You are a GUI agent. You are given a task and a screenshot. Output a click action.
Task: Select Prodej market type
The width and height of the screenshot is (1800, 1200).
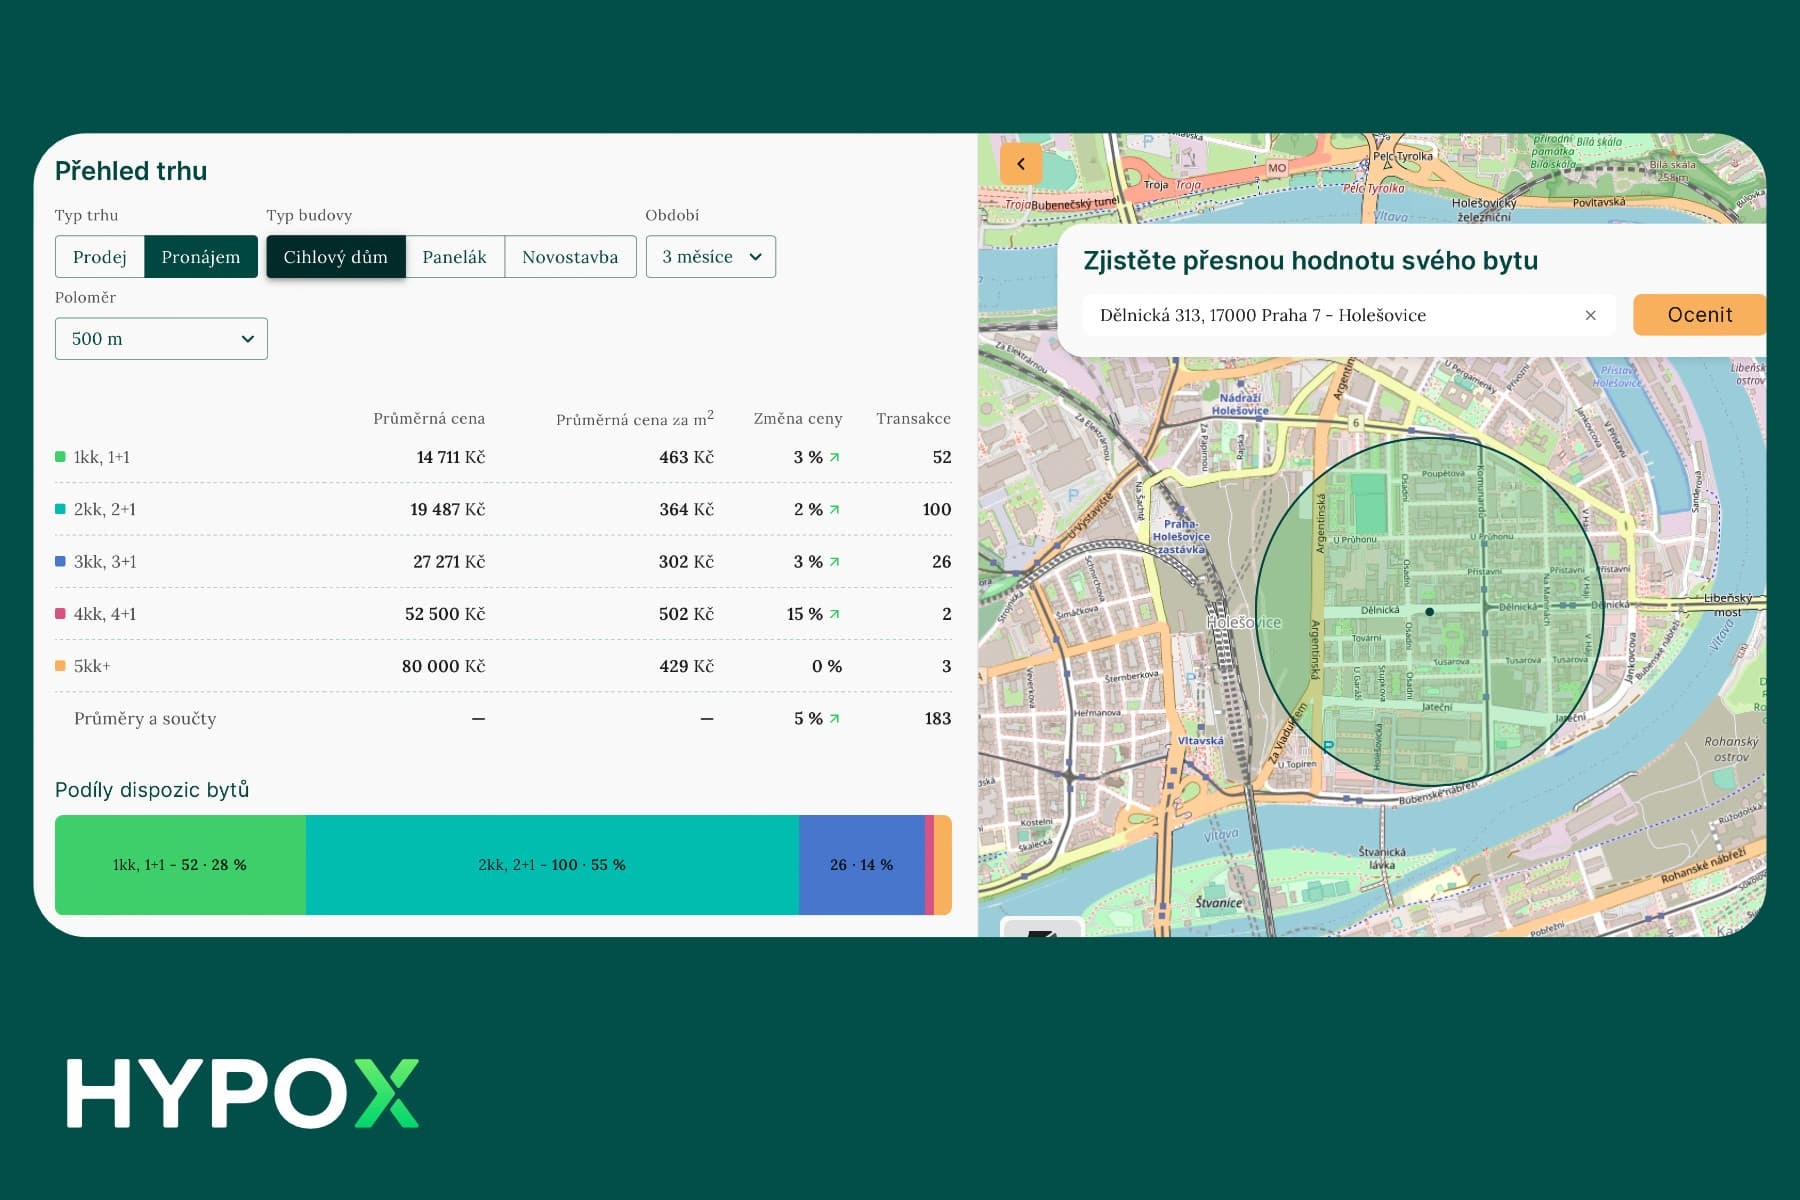point(100,257)
